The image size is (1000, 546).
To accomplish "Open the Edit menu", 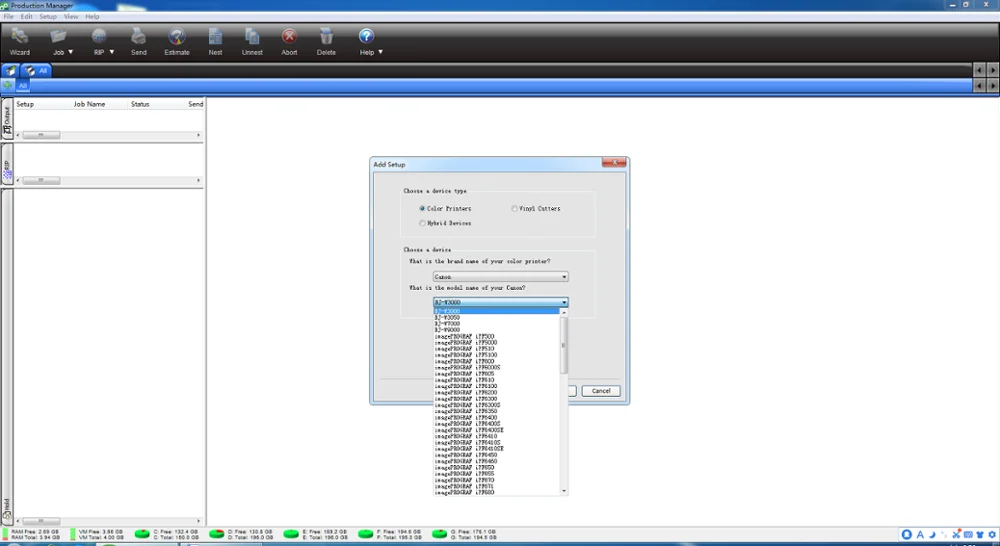I will 26,17.
